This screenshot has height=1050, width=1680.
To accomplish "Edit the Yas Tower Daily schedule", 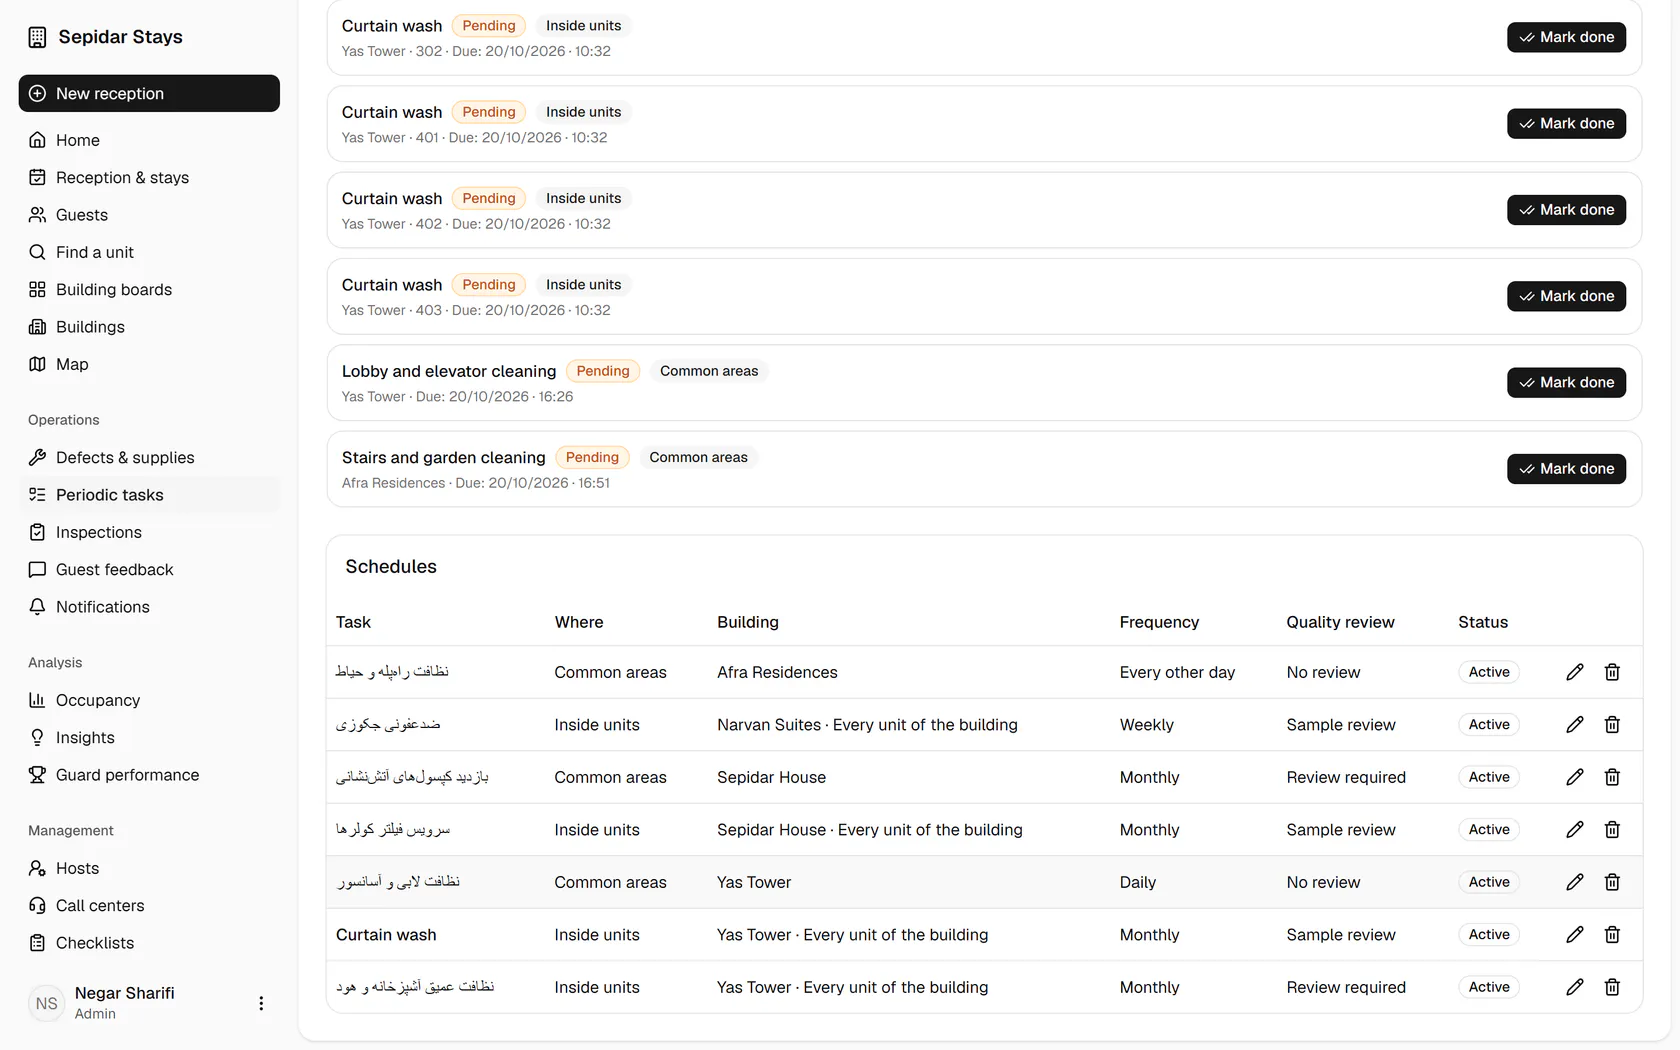I will point(1575,882).
